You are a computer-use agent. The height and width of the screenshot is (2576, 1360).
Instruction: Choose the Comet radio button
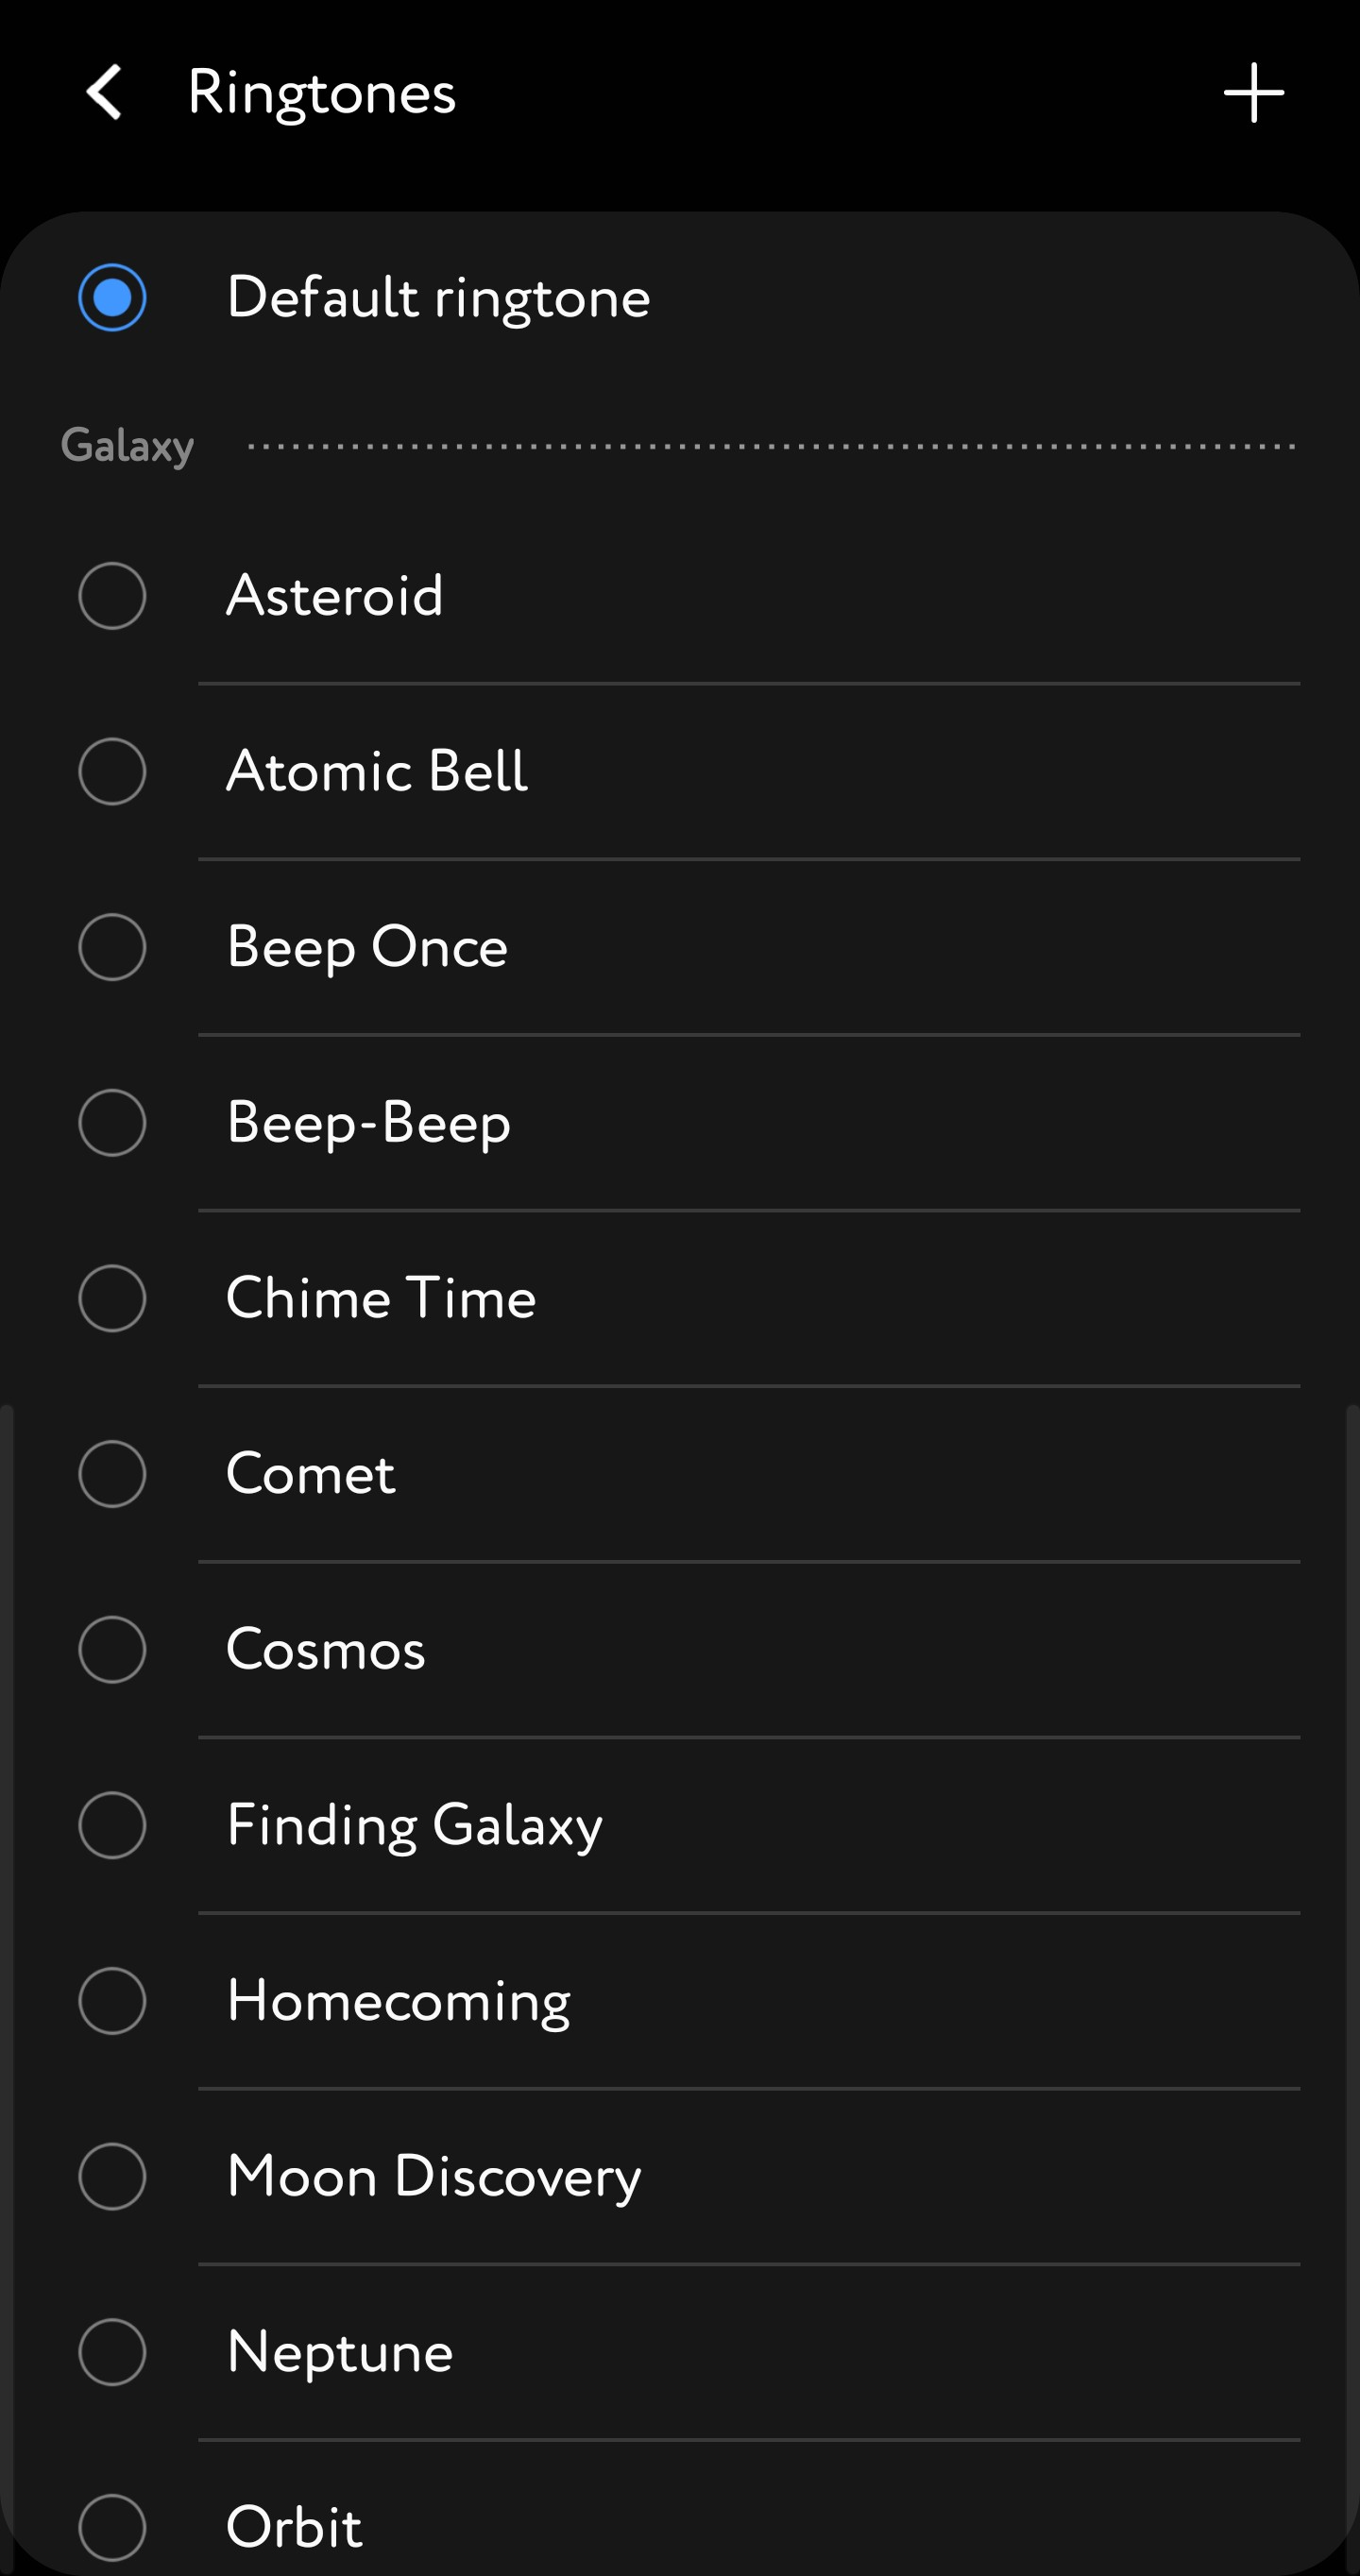pyautogui.click(x=112, y=1474)
